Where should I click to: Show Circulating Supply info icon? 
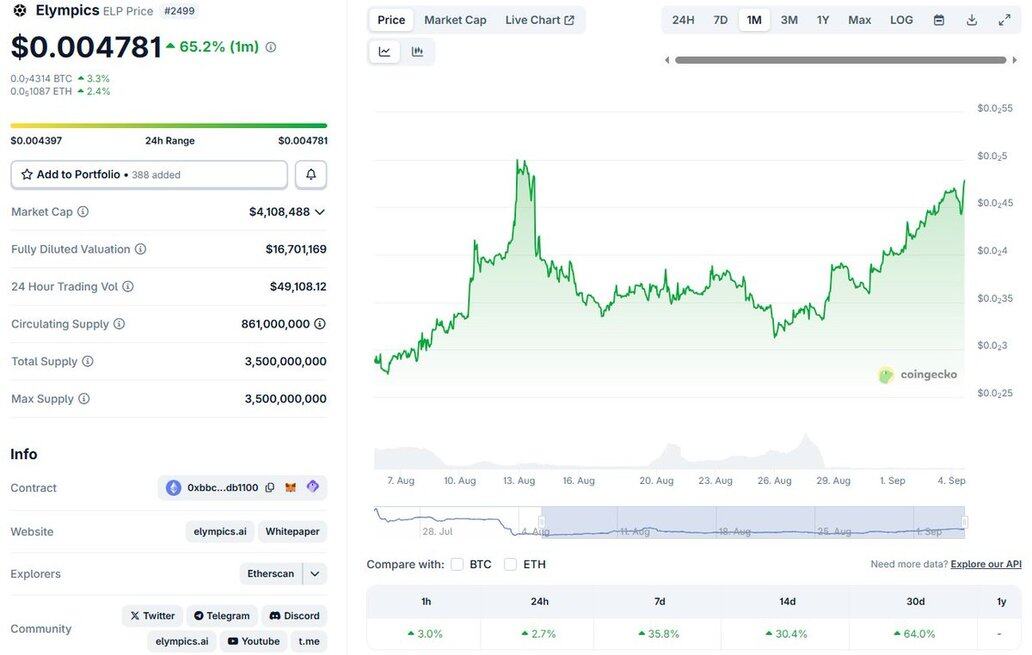[119, 324]
